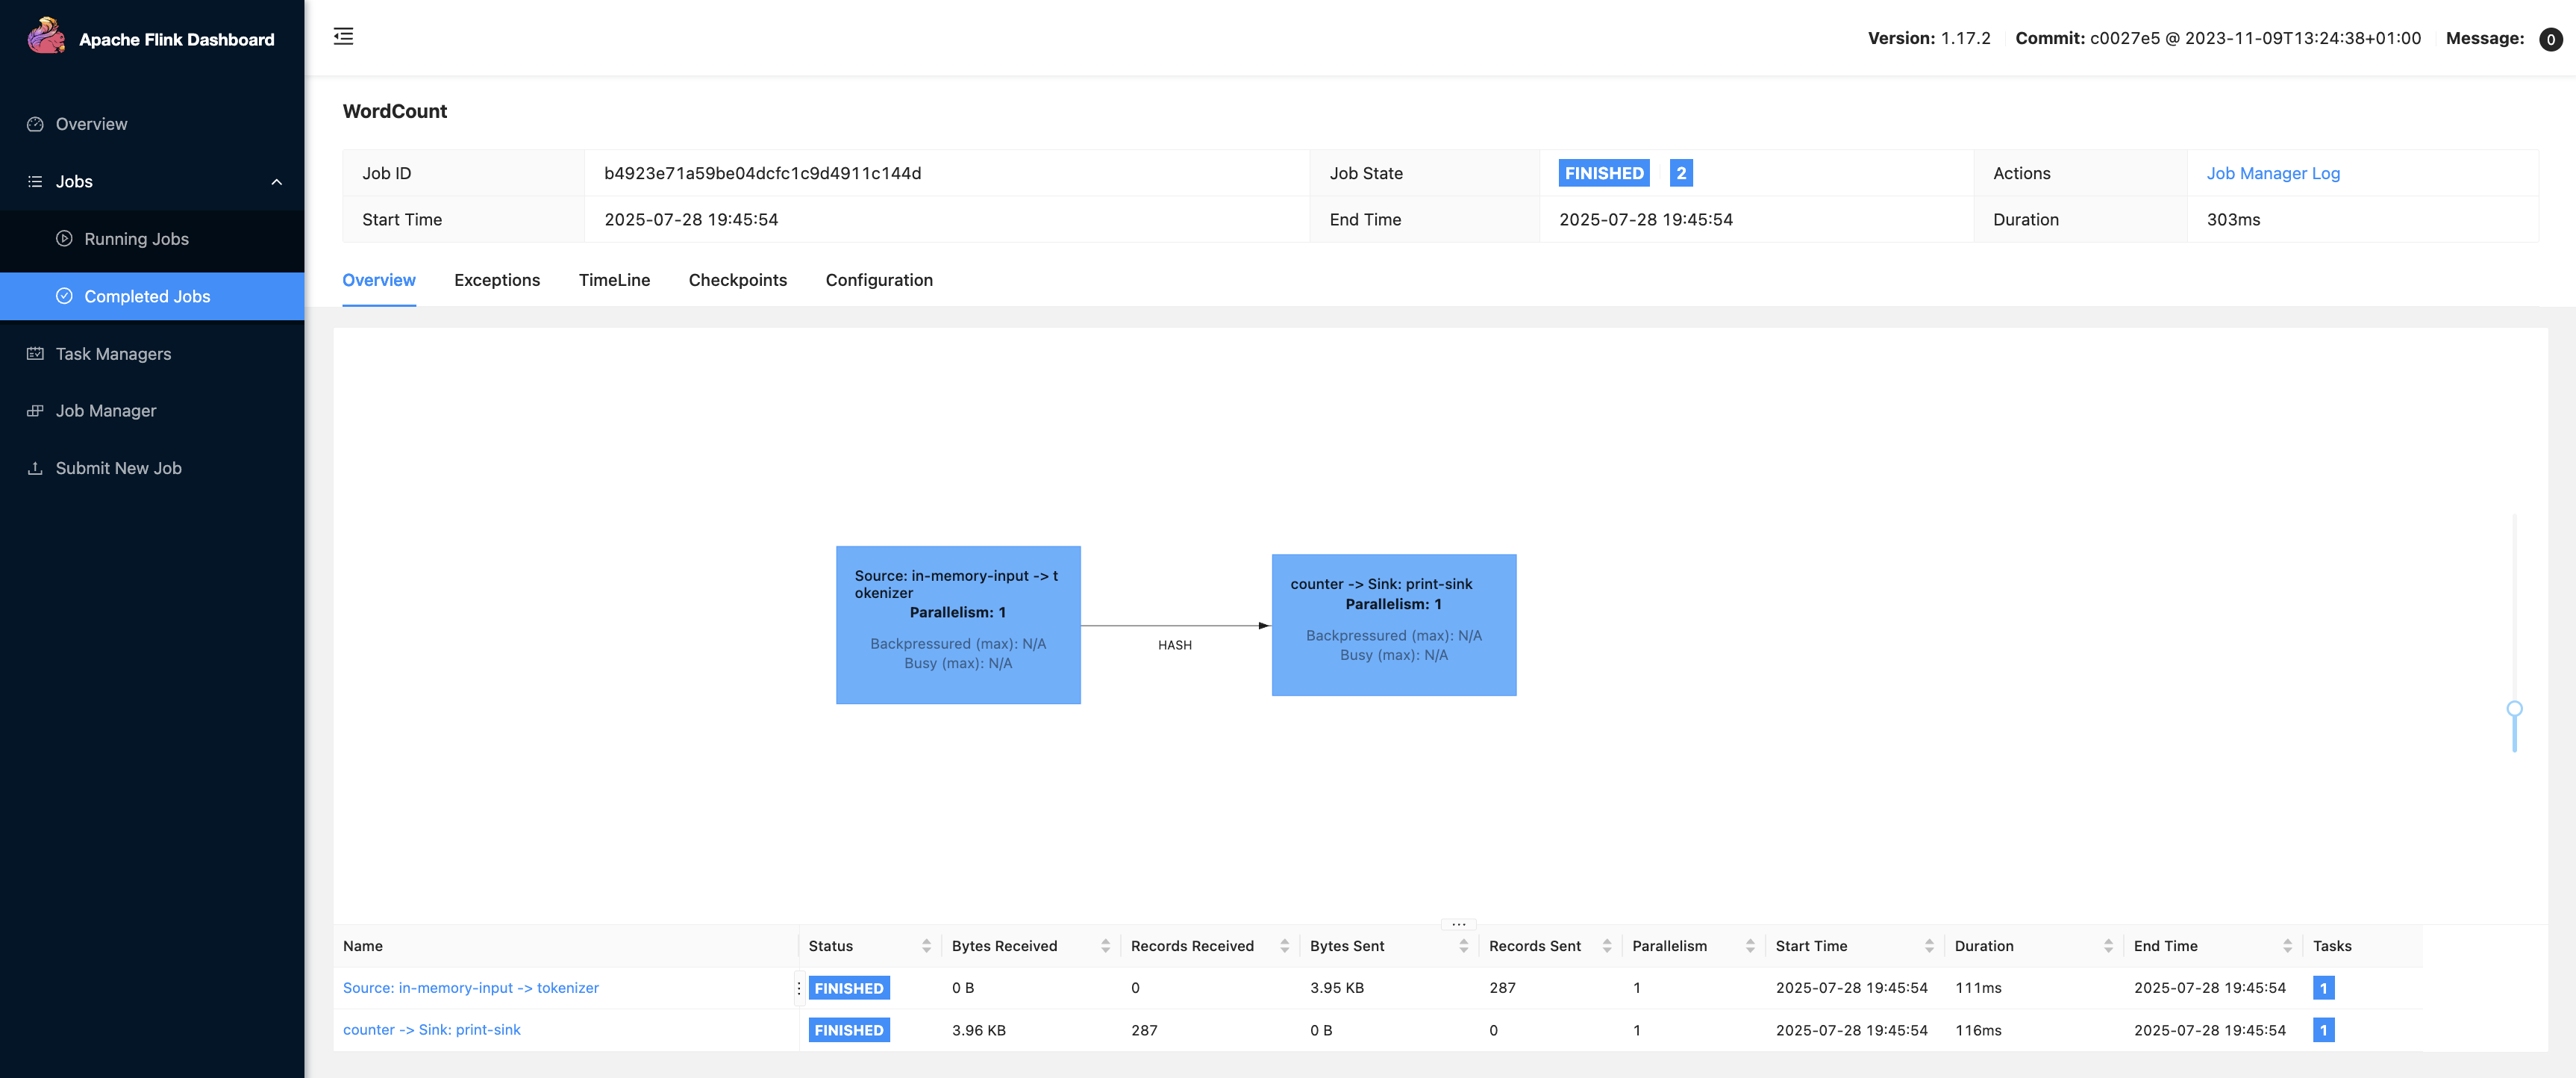Collapse sidebar with the fold menu icon
2576x1078 pixels.
(343, 37)
